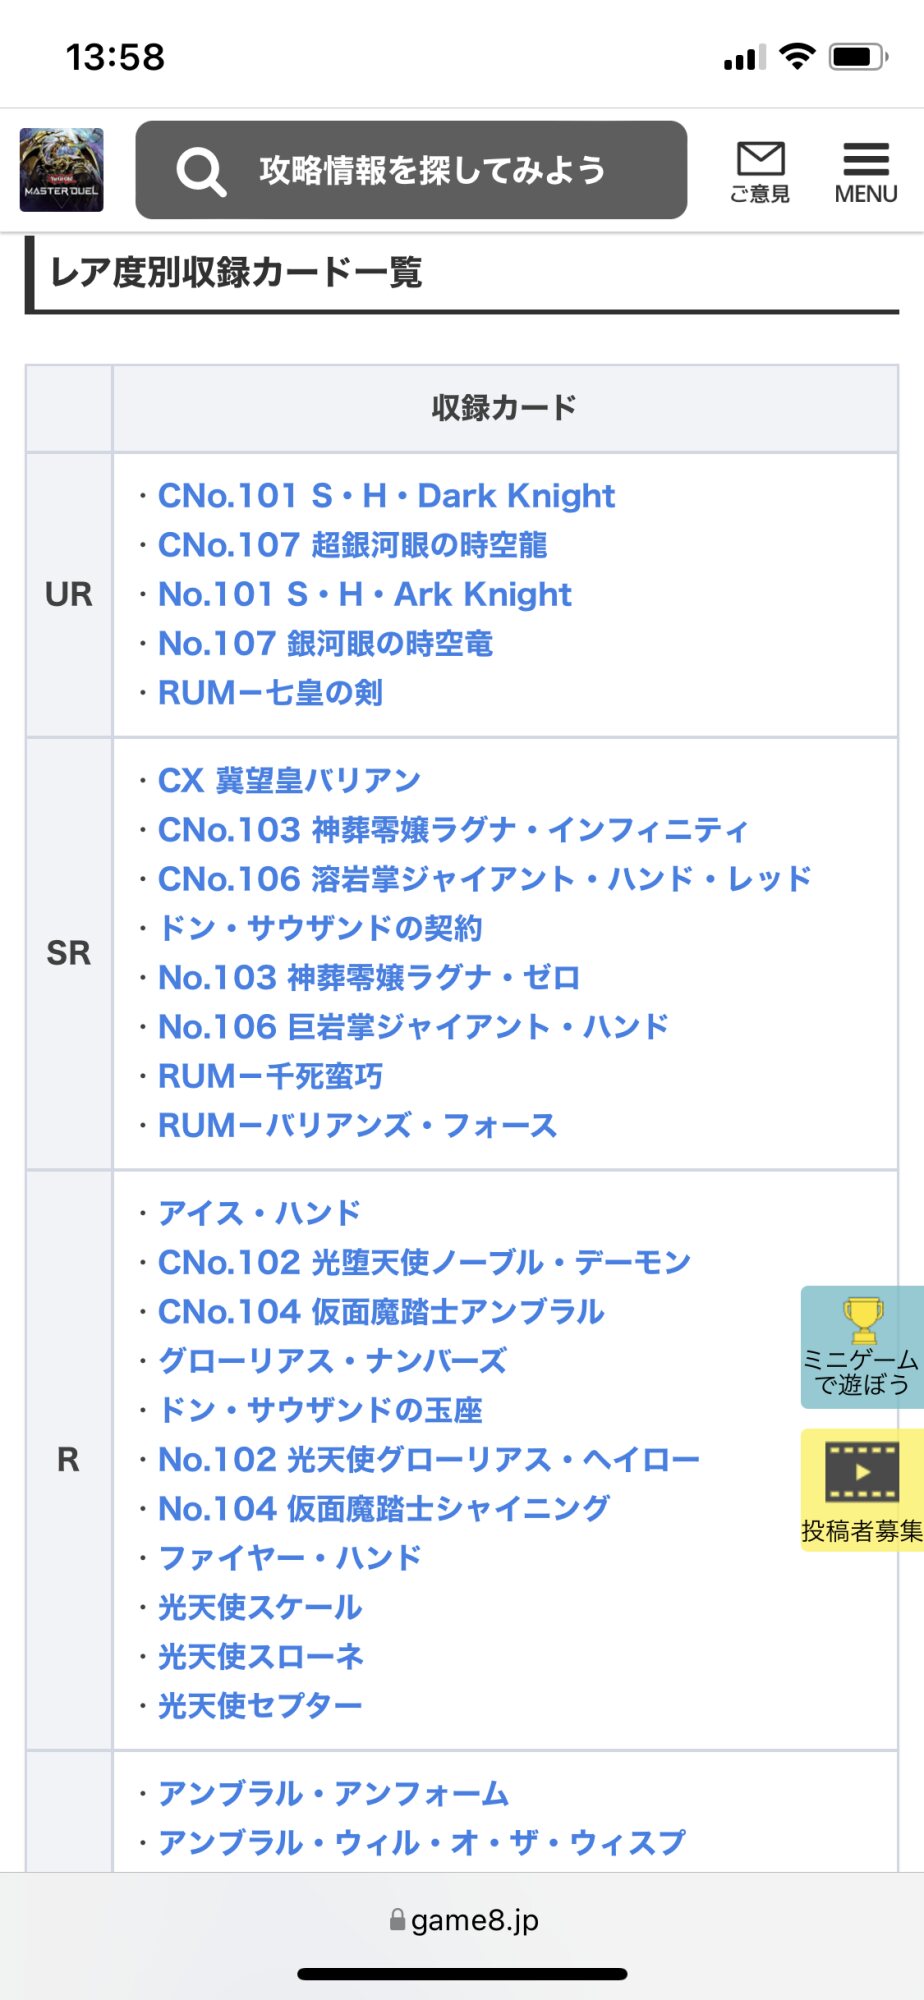Open アイス・ハンド card link

pos(259,1213)
